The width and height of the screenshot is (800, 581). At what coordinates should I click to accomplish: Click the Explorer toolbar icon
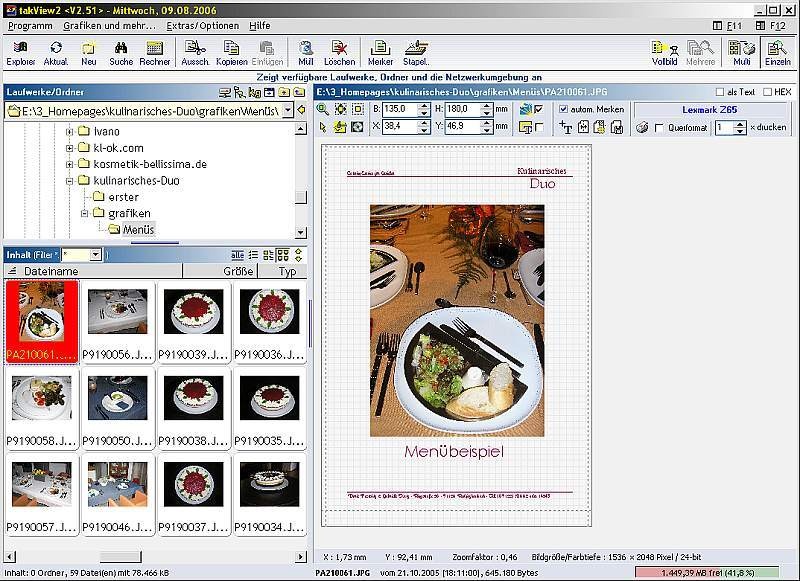(x=20, y=52)
